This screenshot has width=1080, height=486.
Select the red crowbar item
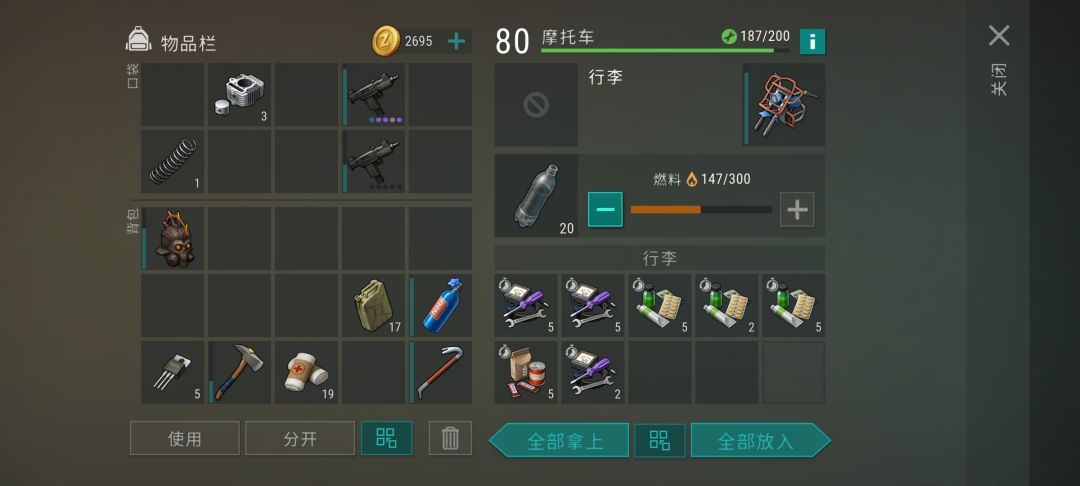440,372
